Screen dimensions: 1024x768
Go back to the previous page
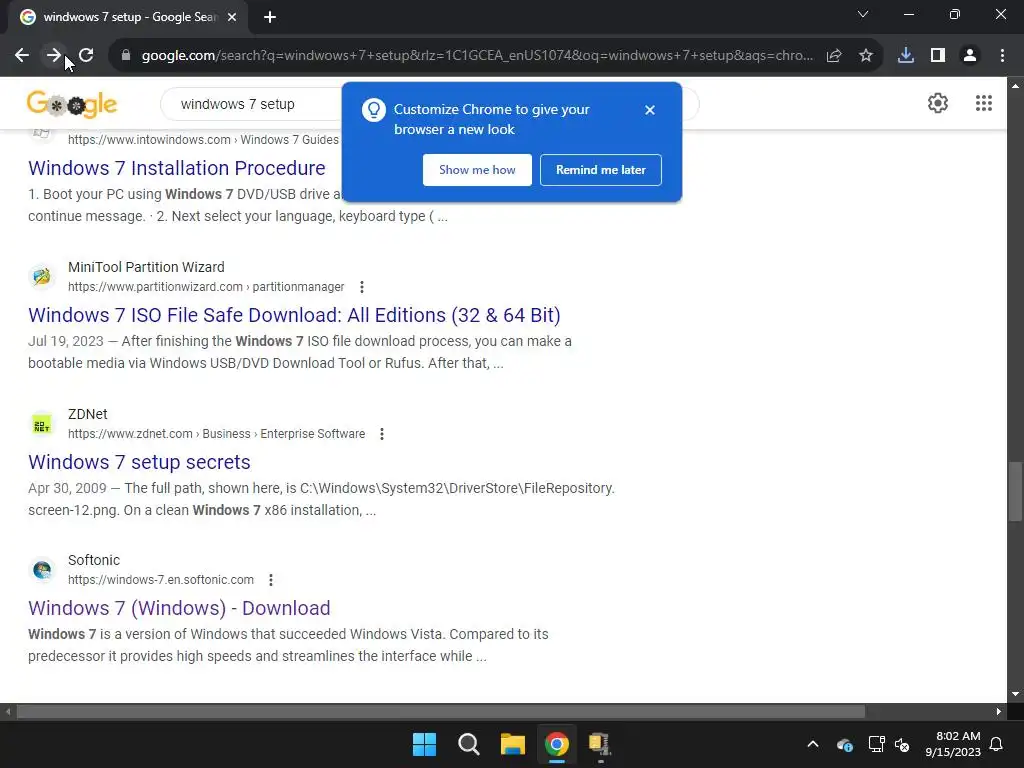[x=22, y=56]
